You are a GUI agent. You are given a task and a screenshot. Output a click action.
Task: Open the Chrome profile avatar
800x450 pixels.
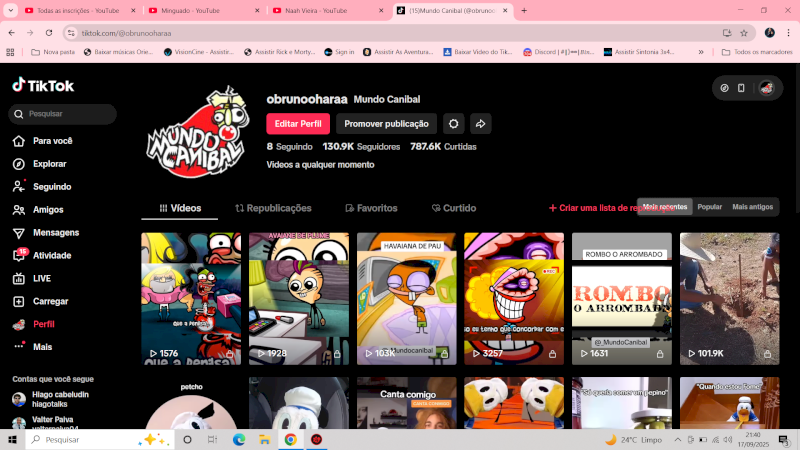769,33
